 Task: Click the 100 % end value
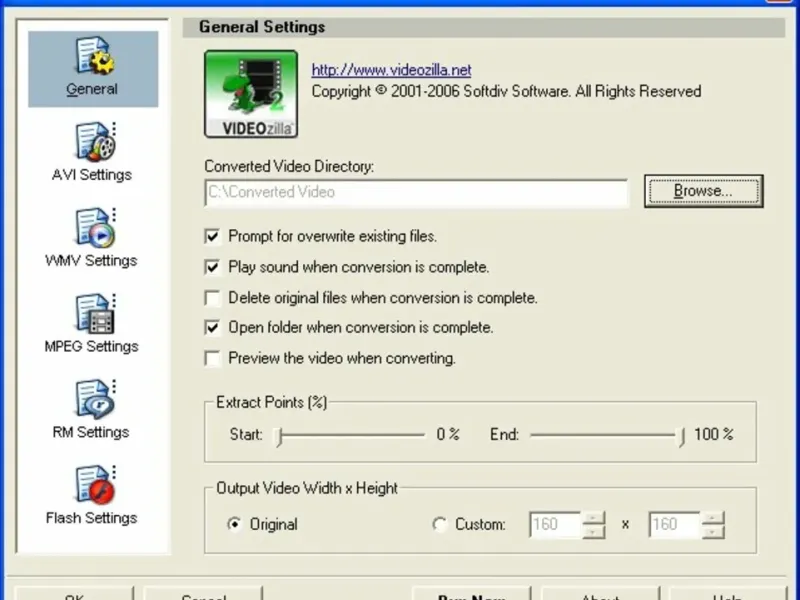pos(714,434)
